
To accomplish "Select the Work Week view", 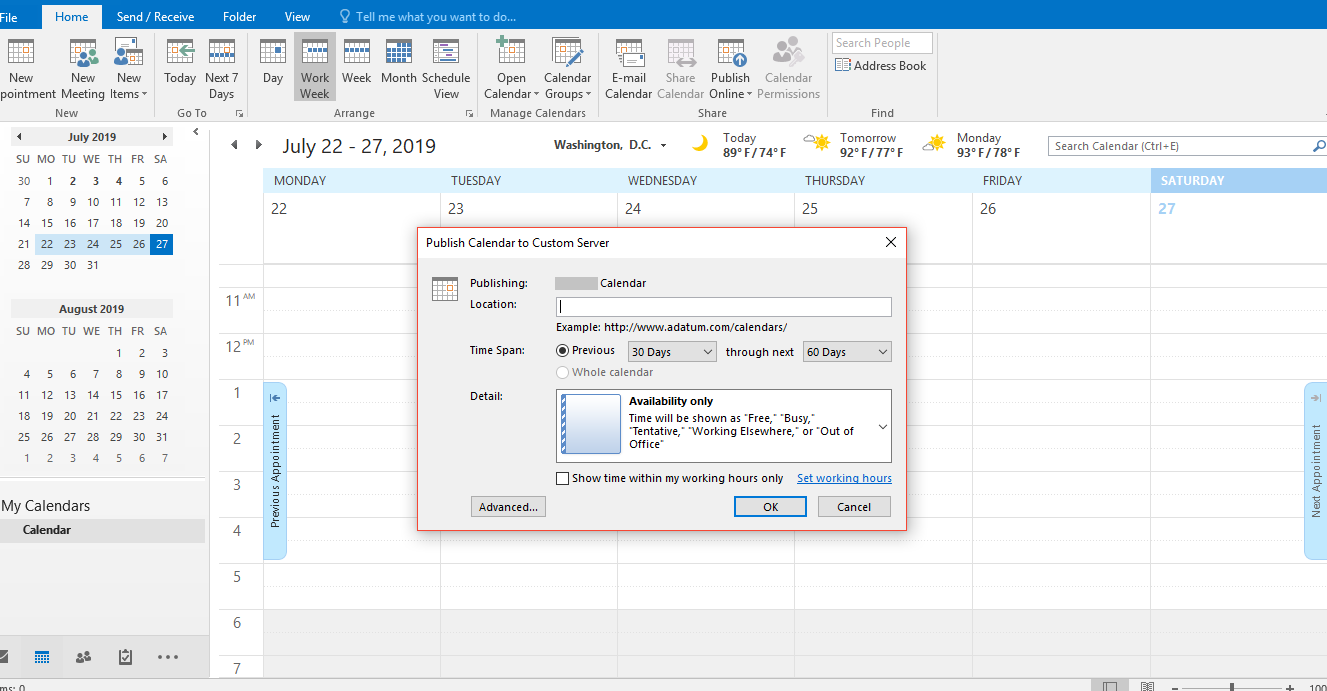I will coord(315,68).
